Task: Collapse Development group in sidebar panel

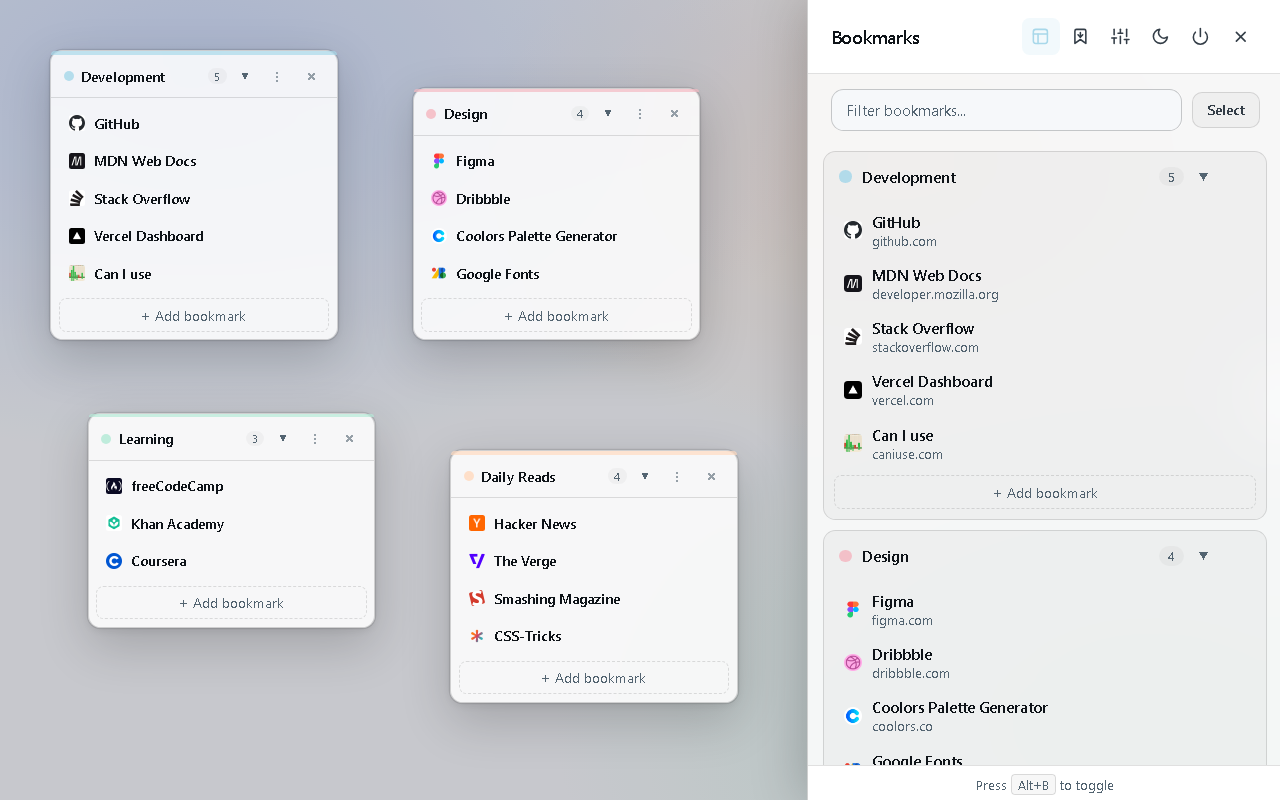Action: 1203,177
